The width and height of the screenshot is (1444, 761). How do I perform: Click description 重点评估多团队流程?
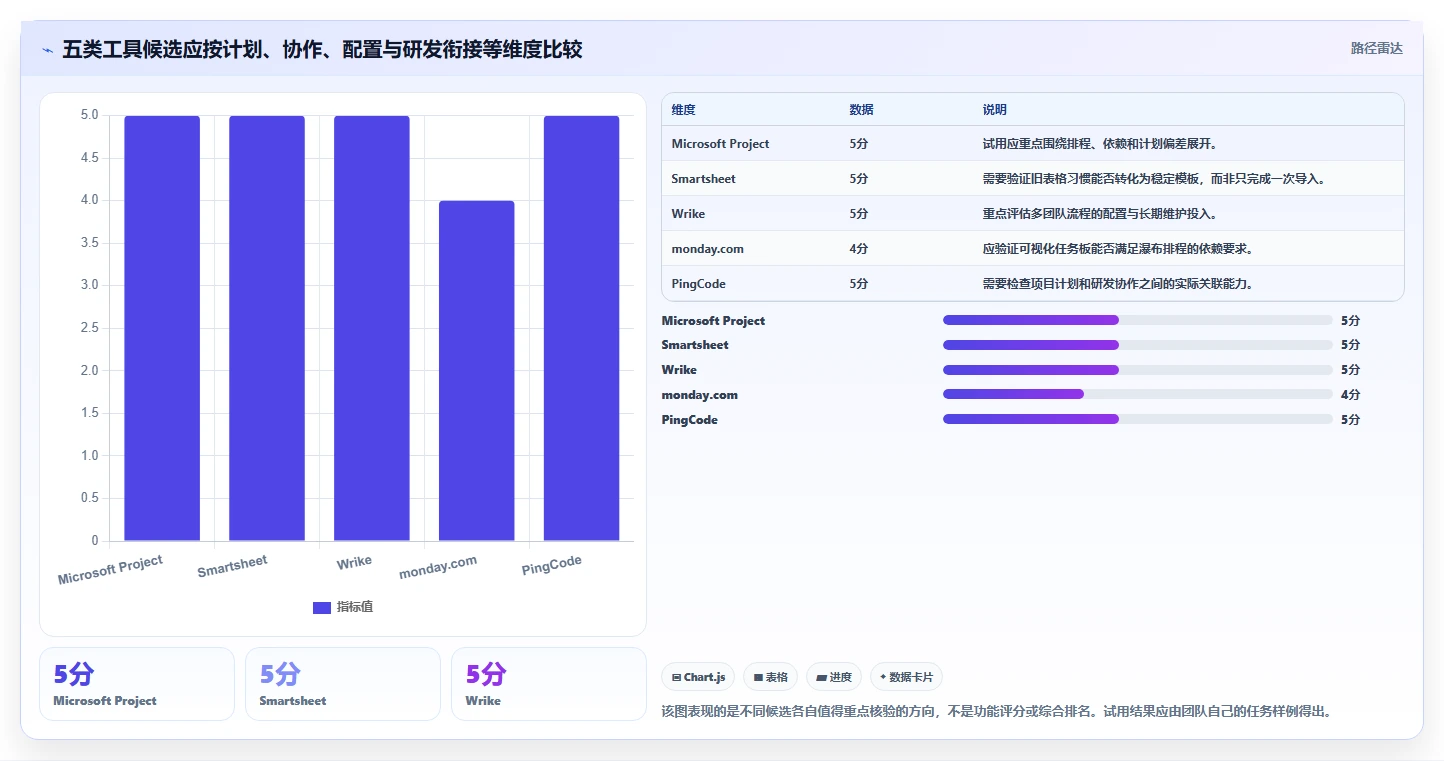(x=1100, y=214)
